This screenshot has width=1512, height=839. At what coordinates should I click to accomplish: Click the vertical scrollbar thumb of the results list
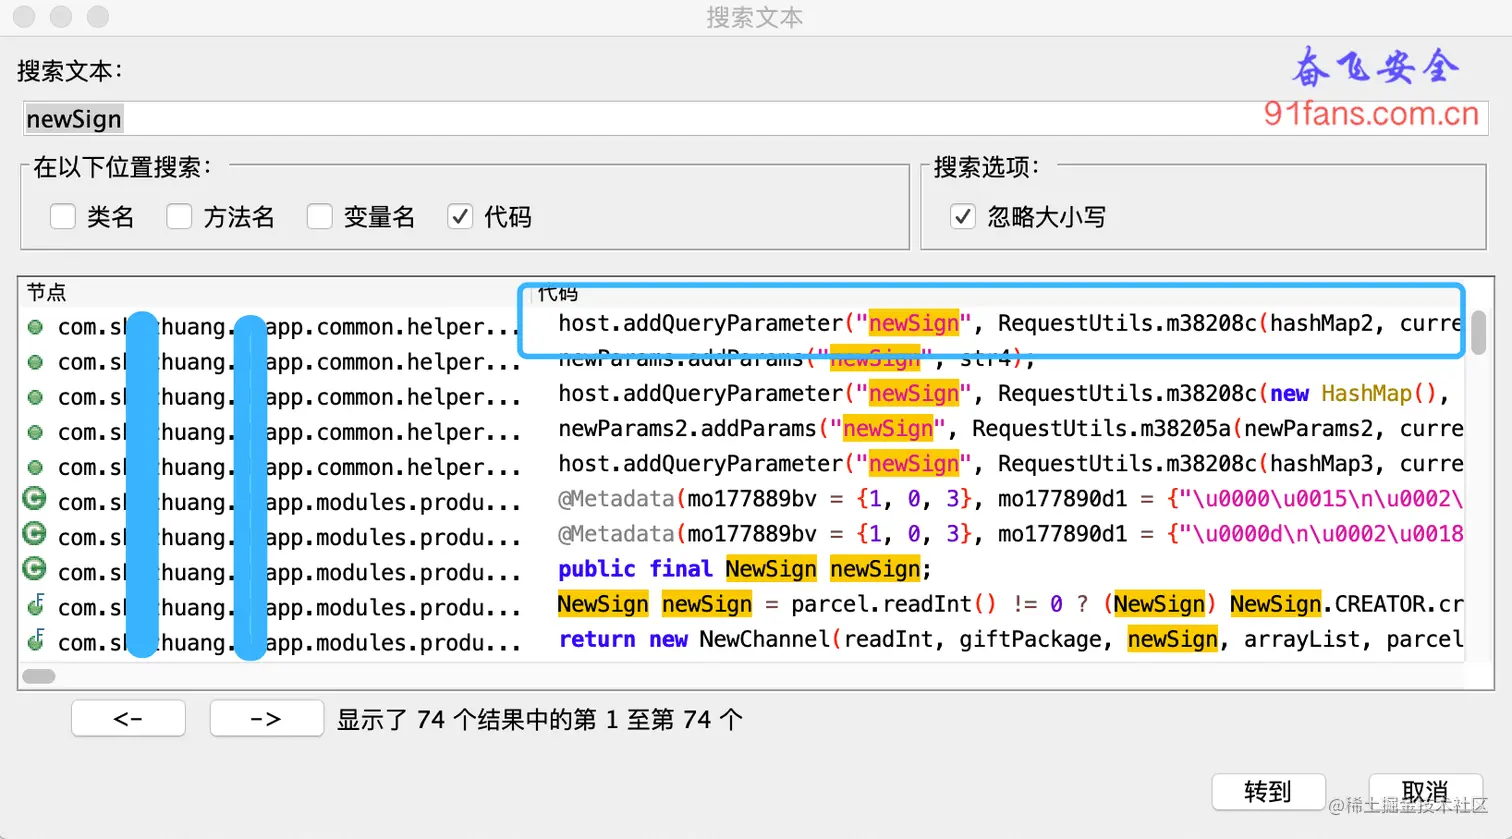tap(1478, 332)
